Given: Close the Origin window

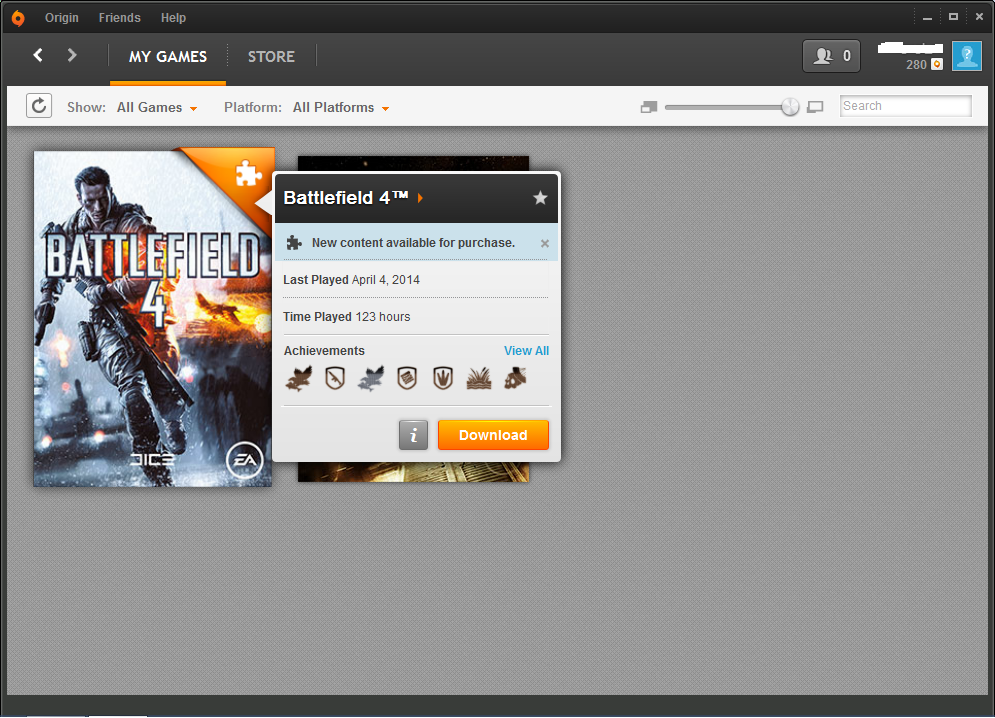Looking at the screenshot, I should click(979, 17).
